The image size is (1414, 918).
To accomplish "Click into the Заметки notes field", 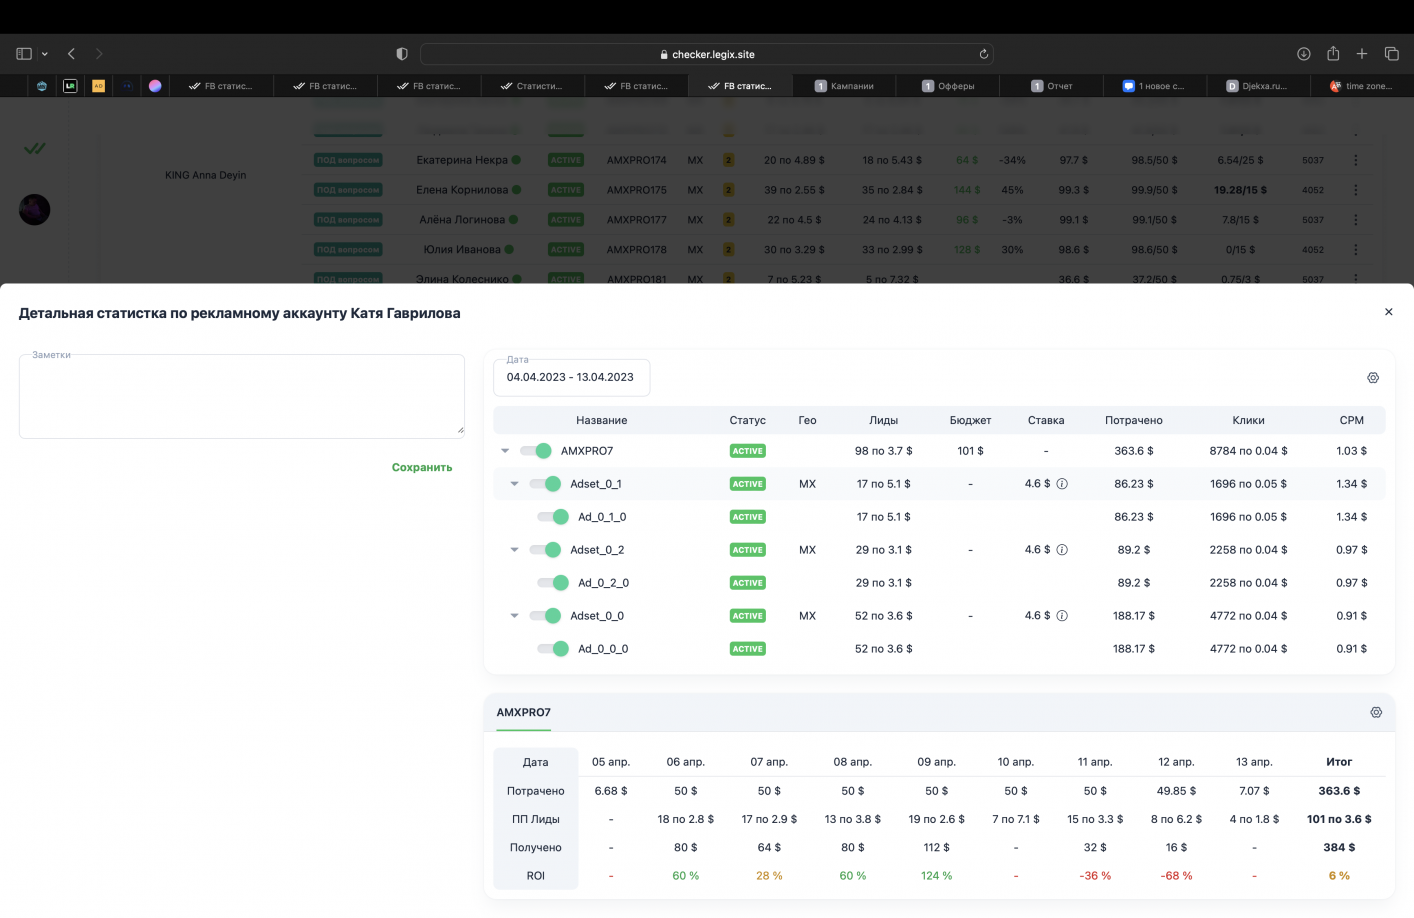I will click(242, 396).
